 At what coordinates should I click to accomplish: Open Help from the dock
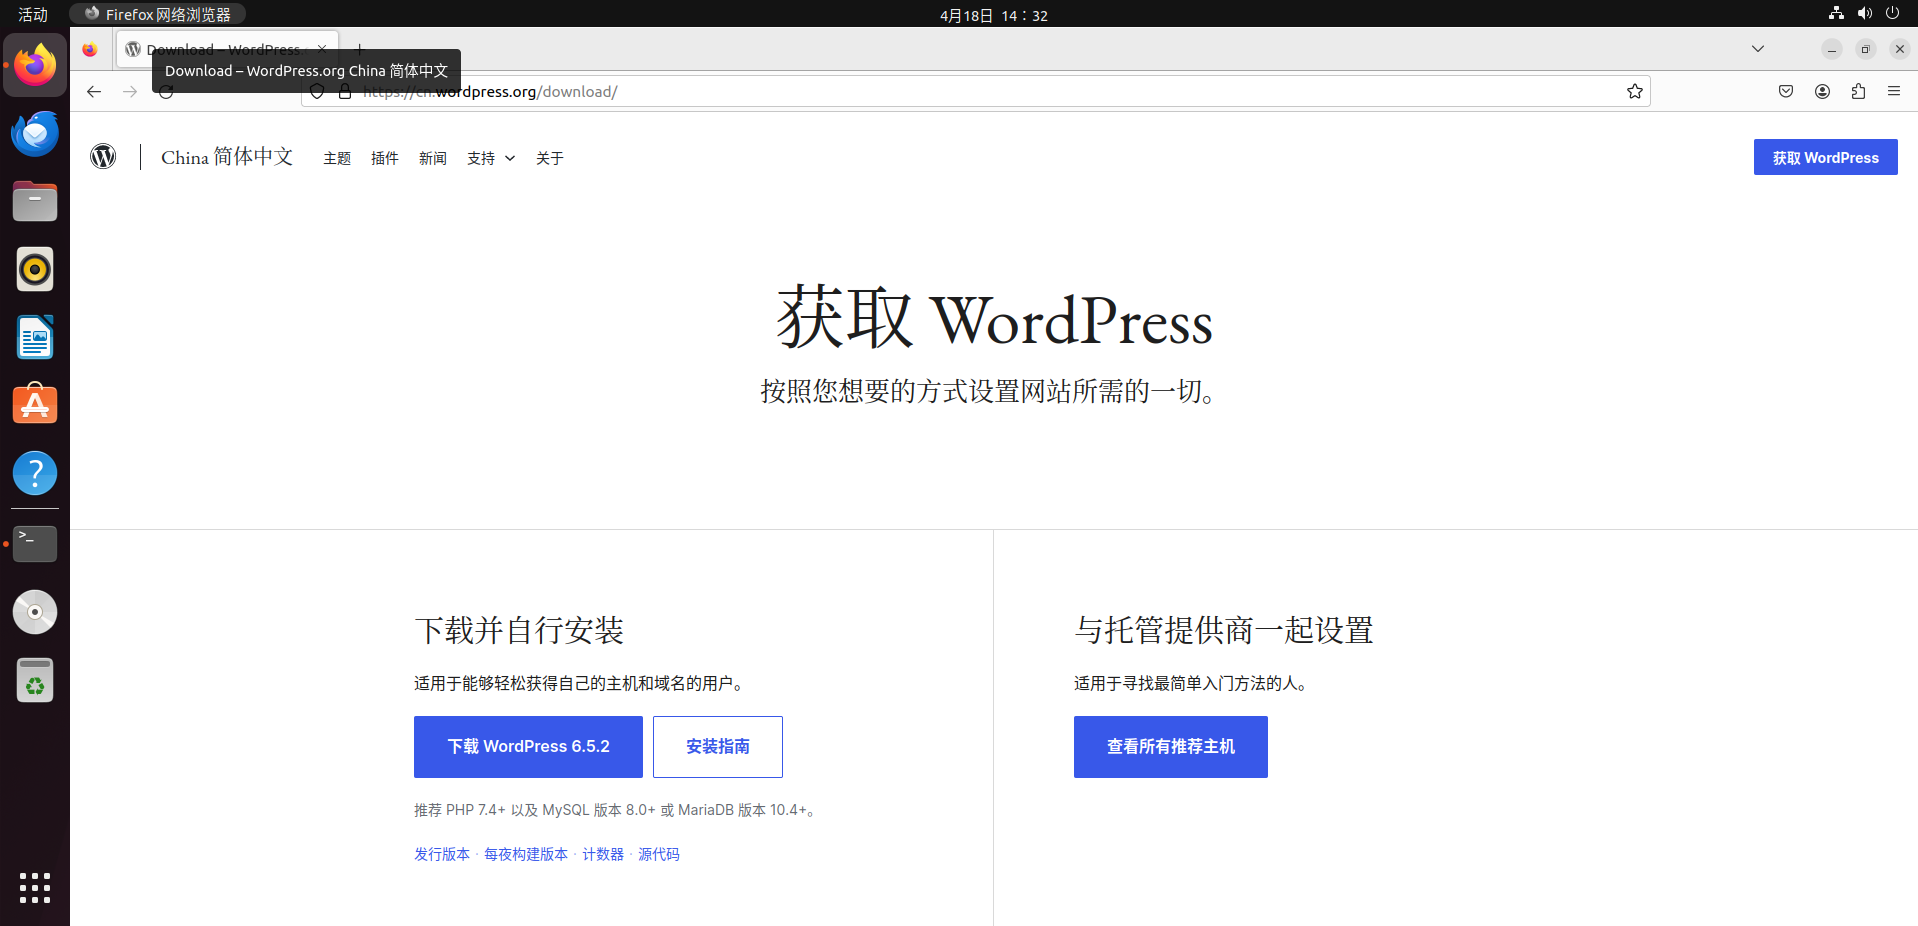35,473
